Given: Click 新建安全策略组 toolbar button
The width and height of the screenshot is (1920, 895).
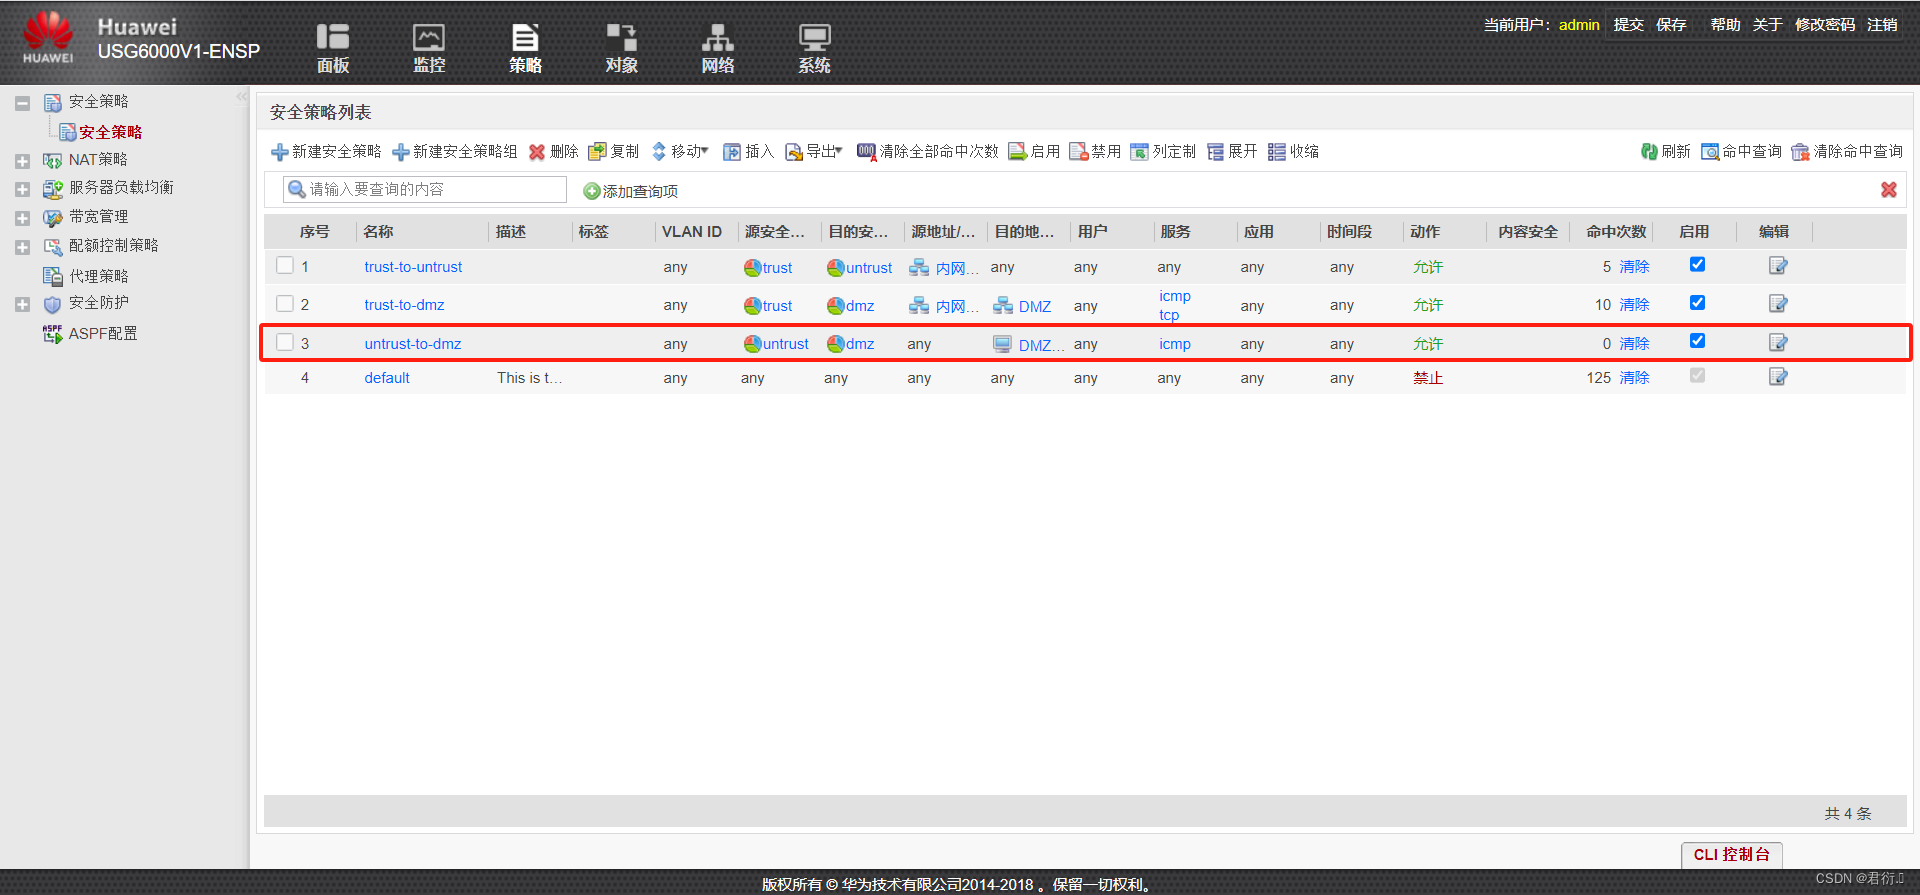Looking at the screenshot, I should pyautogui.click(x=454, y=151).
